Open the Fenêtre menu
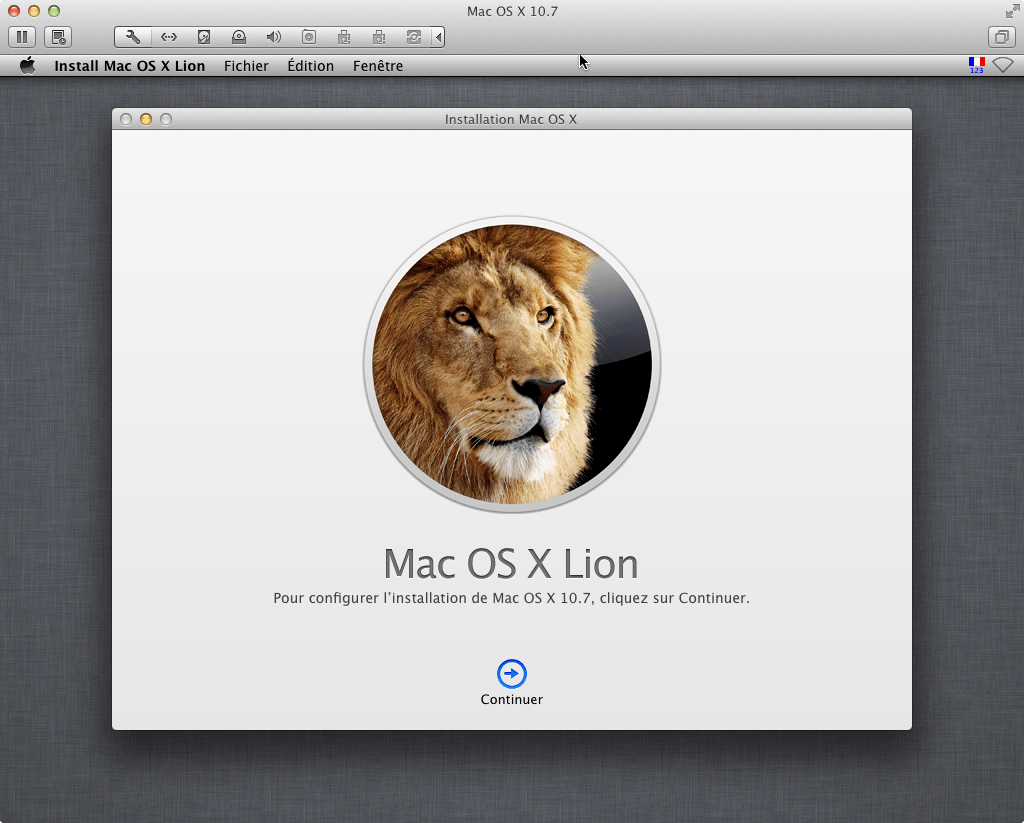The height and width of the screenshot is (823, 1024). point(378,66)
